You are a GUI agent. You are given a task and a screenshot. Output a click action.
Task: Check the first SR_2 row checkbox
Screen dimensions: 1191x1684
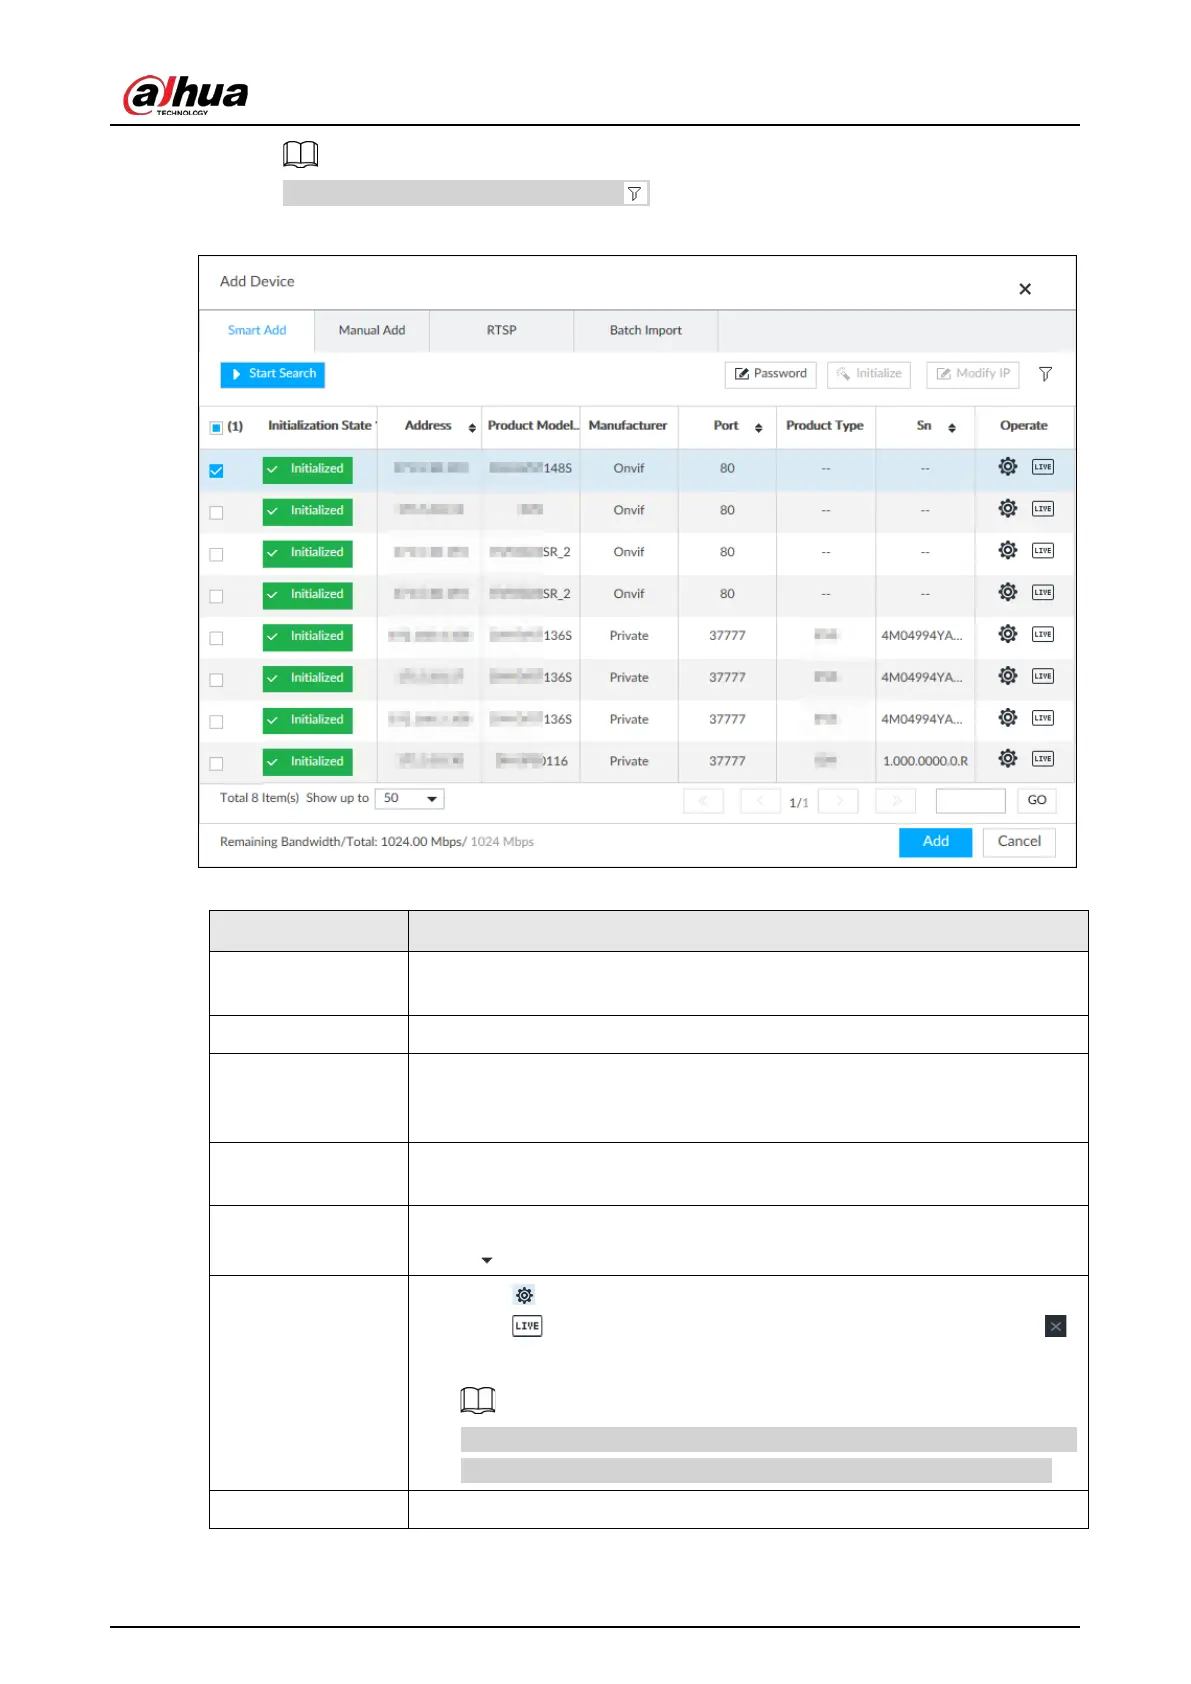click(216, 555)
